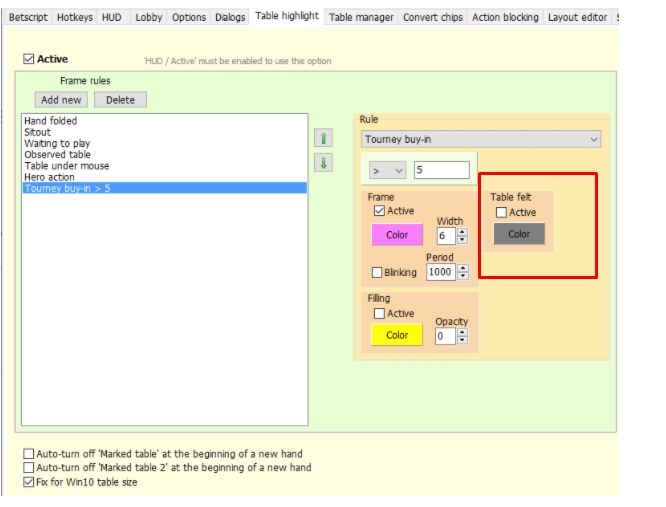Open the Tourney buy-in rule dropdown
This screenshot has width=666, height=507.
coord(481,139)
